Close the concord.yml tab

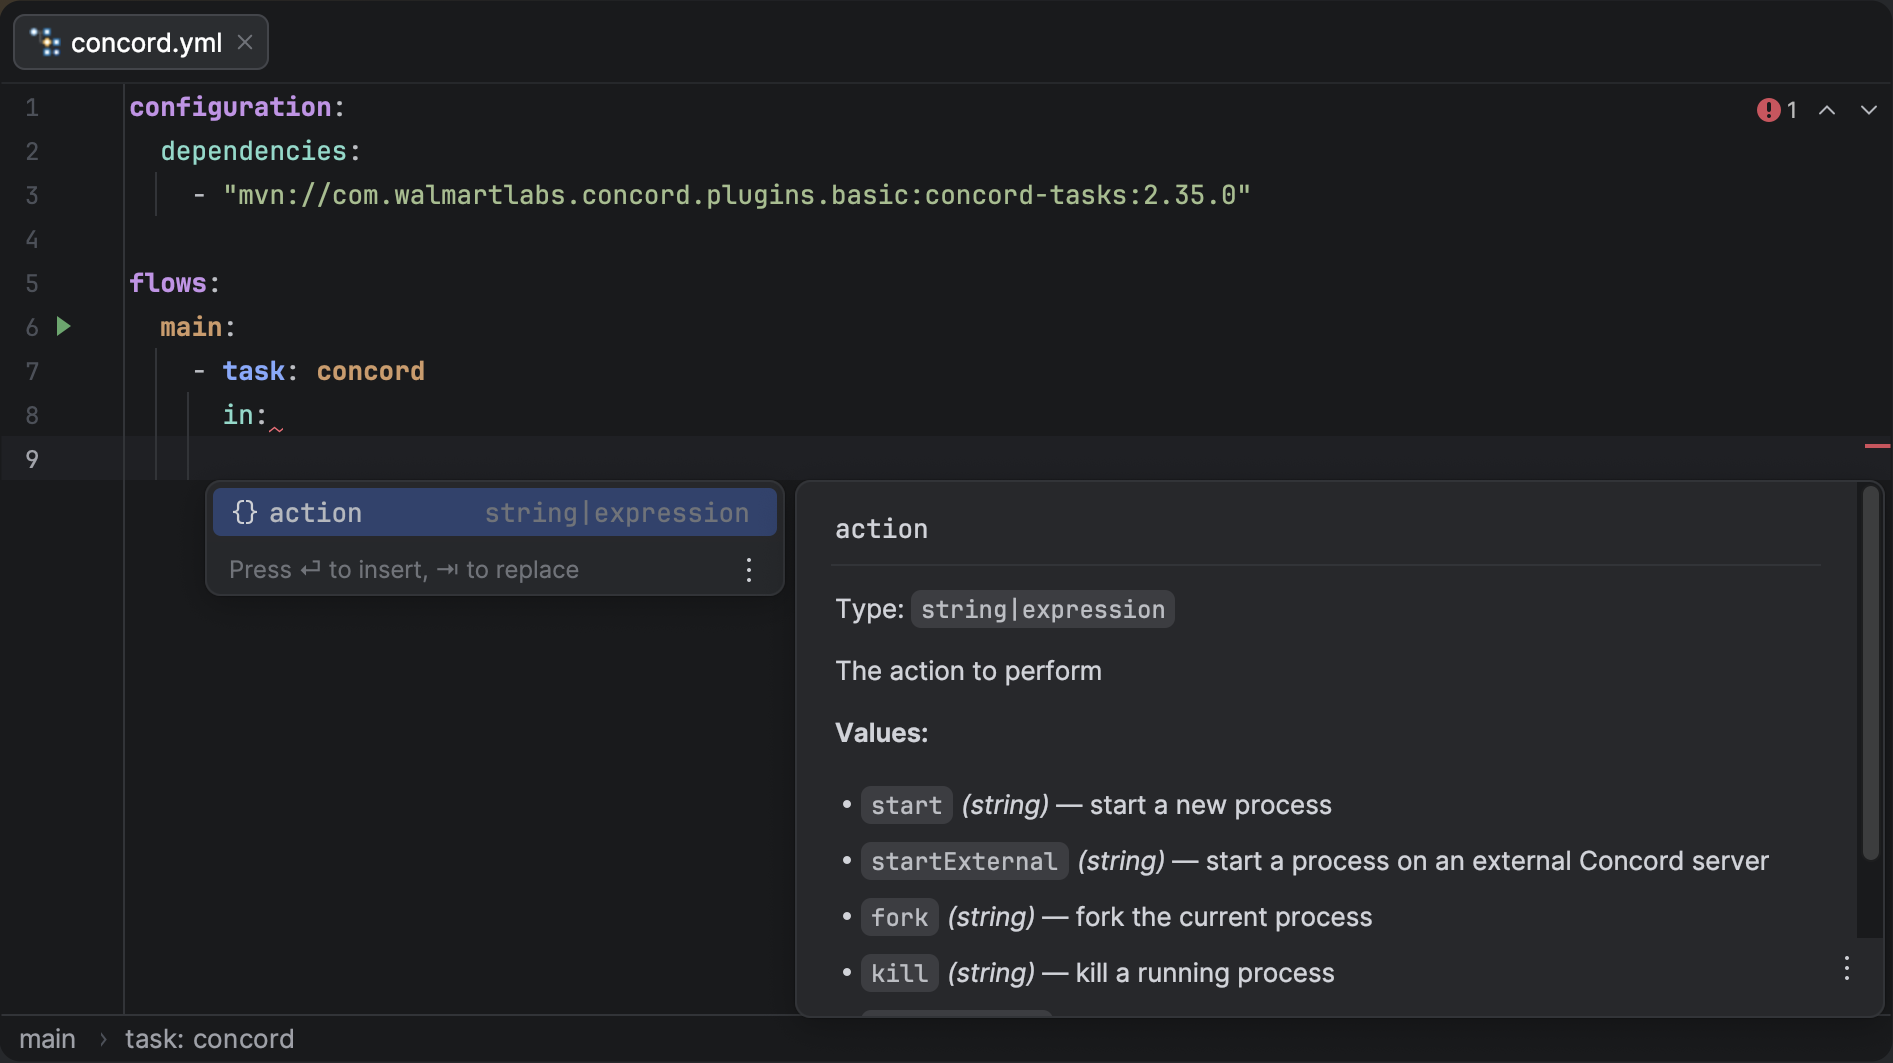tap(245, 43)
